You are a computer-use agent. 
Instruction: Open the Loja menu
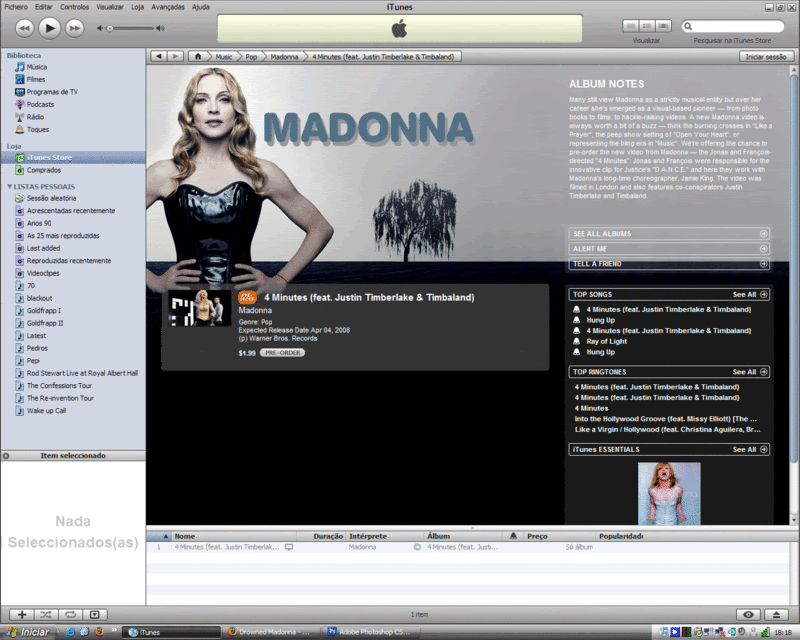137,7
